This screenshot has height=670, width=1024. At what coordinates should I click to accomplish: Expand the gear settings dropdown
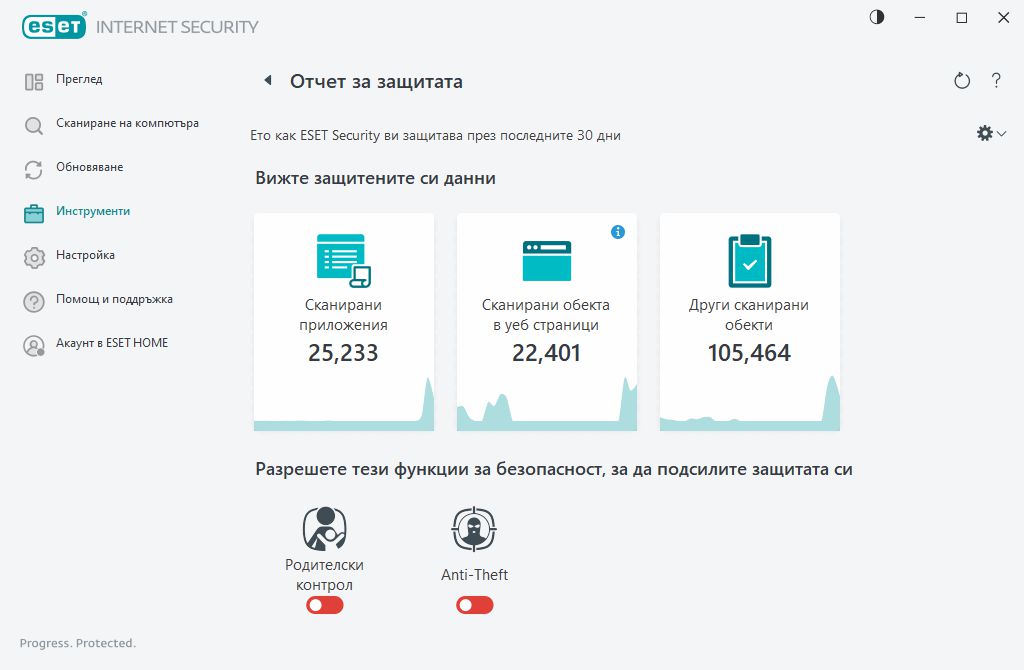(990, 133)
